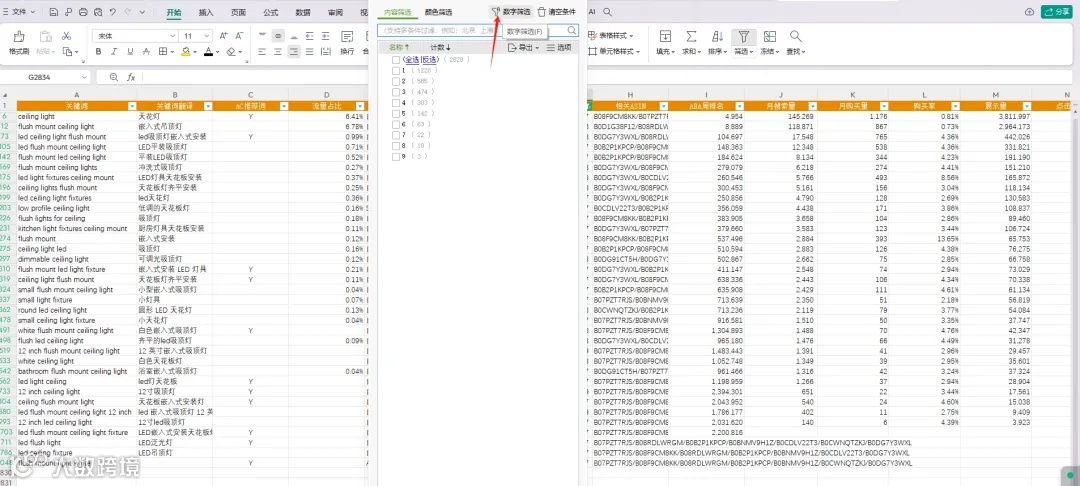Check the checkbox for value 5
This screenshot has height=486, width=1080.
coord(395,114)
